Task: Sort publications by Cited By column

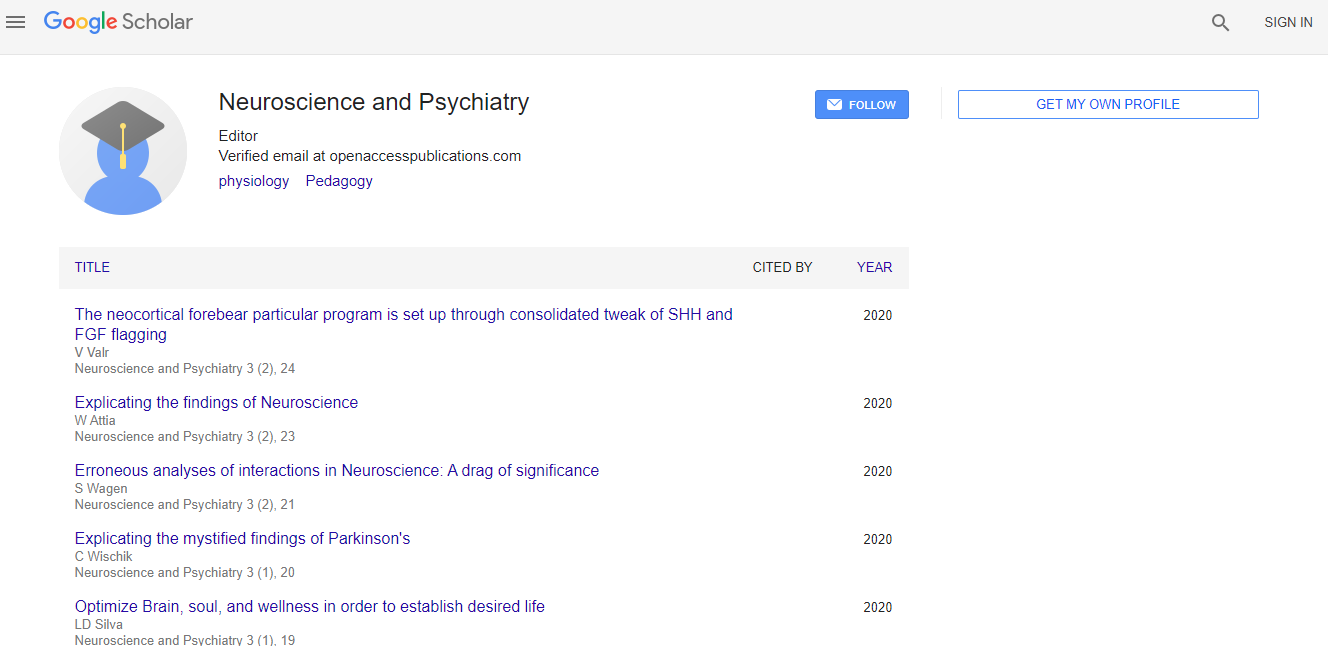Action: pos(782,267)
